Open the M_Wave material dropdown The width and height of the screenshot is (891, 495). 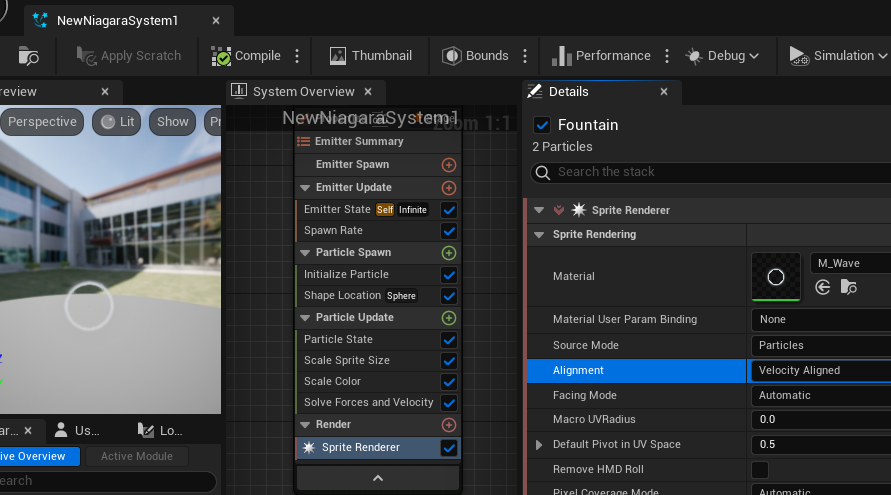pyautogui.click(x=850, y=263)
